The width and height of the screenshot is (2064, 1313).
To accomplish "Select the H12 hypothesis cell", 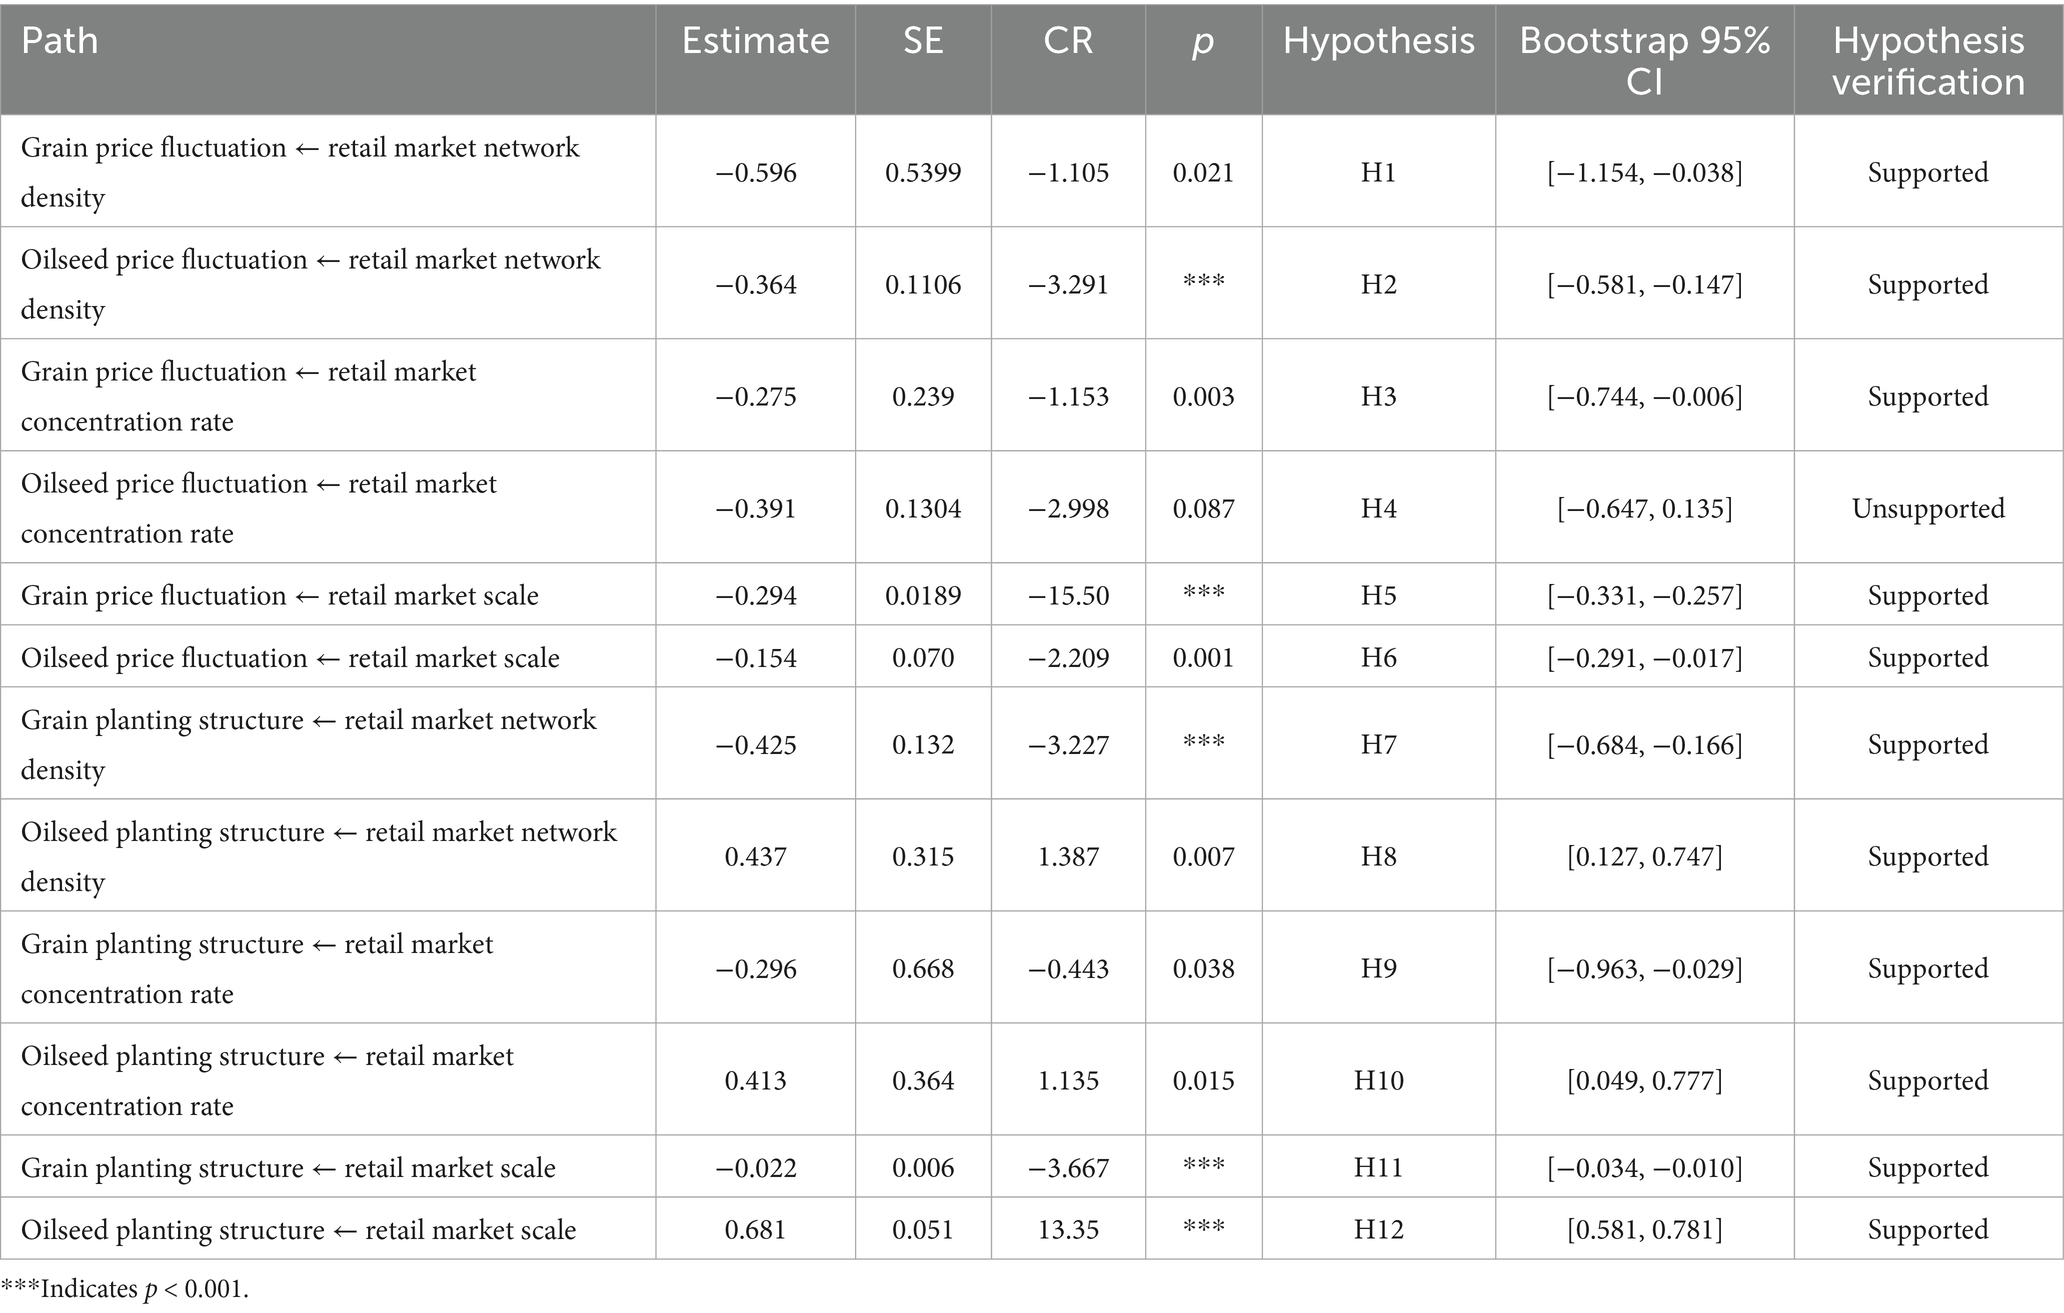I will 1378,1229.
